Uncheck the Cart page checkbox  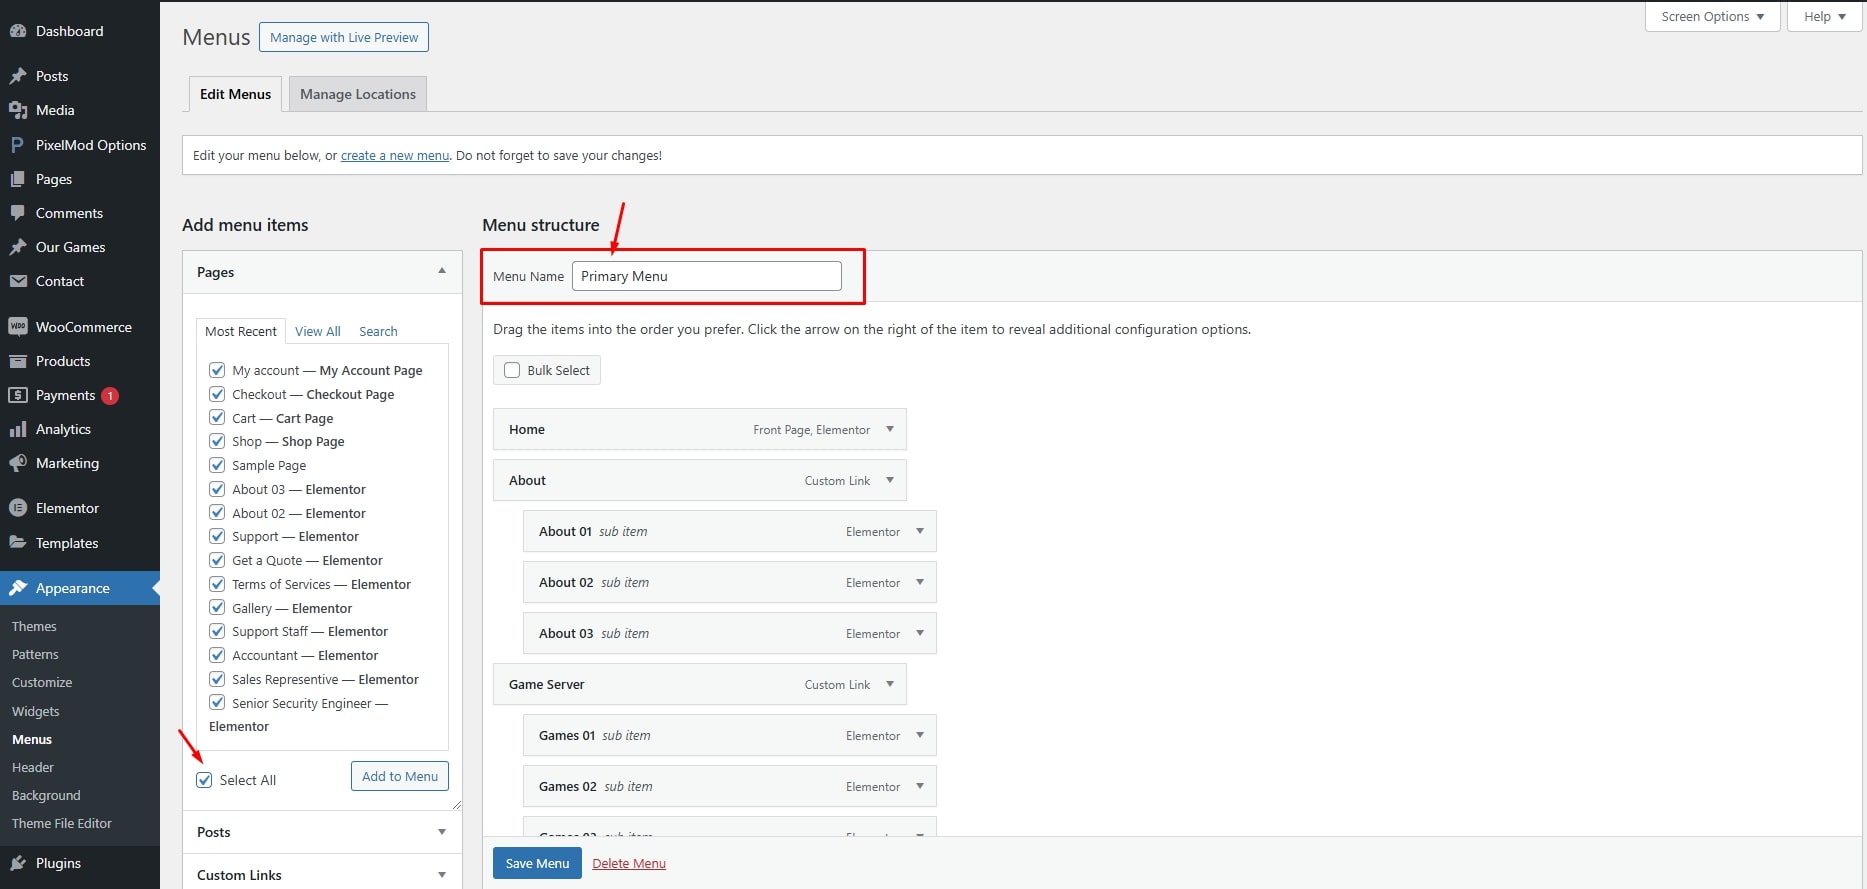(x=217, y=418)
